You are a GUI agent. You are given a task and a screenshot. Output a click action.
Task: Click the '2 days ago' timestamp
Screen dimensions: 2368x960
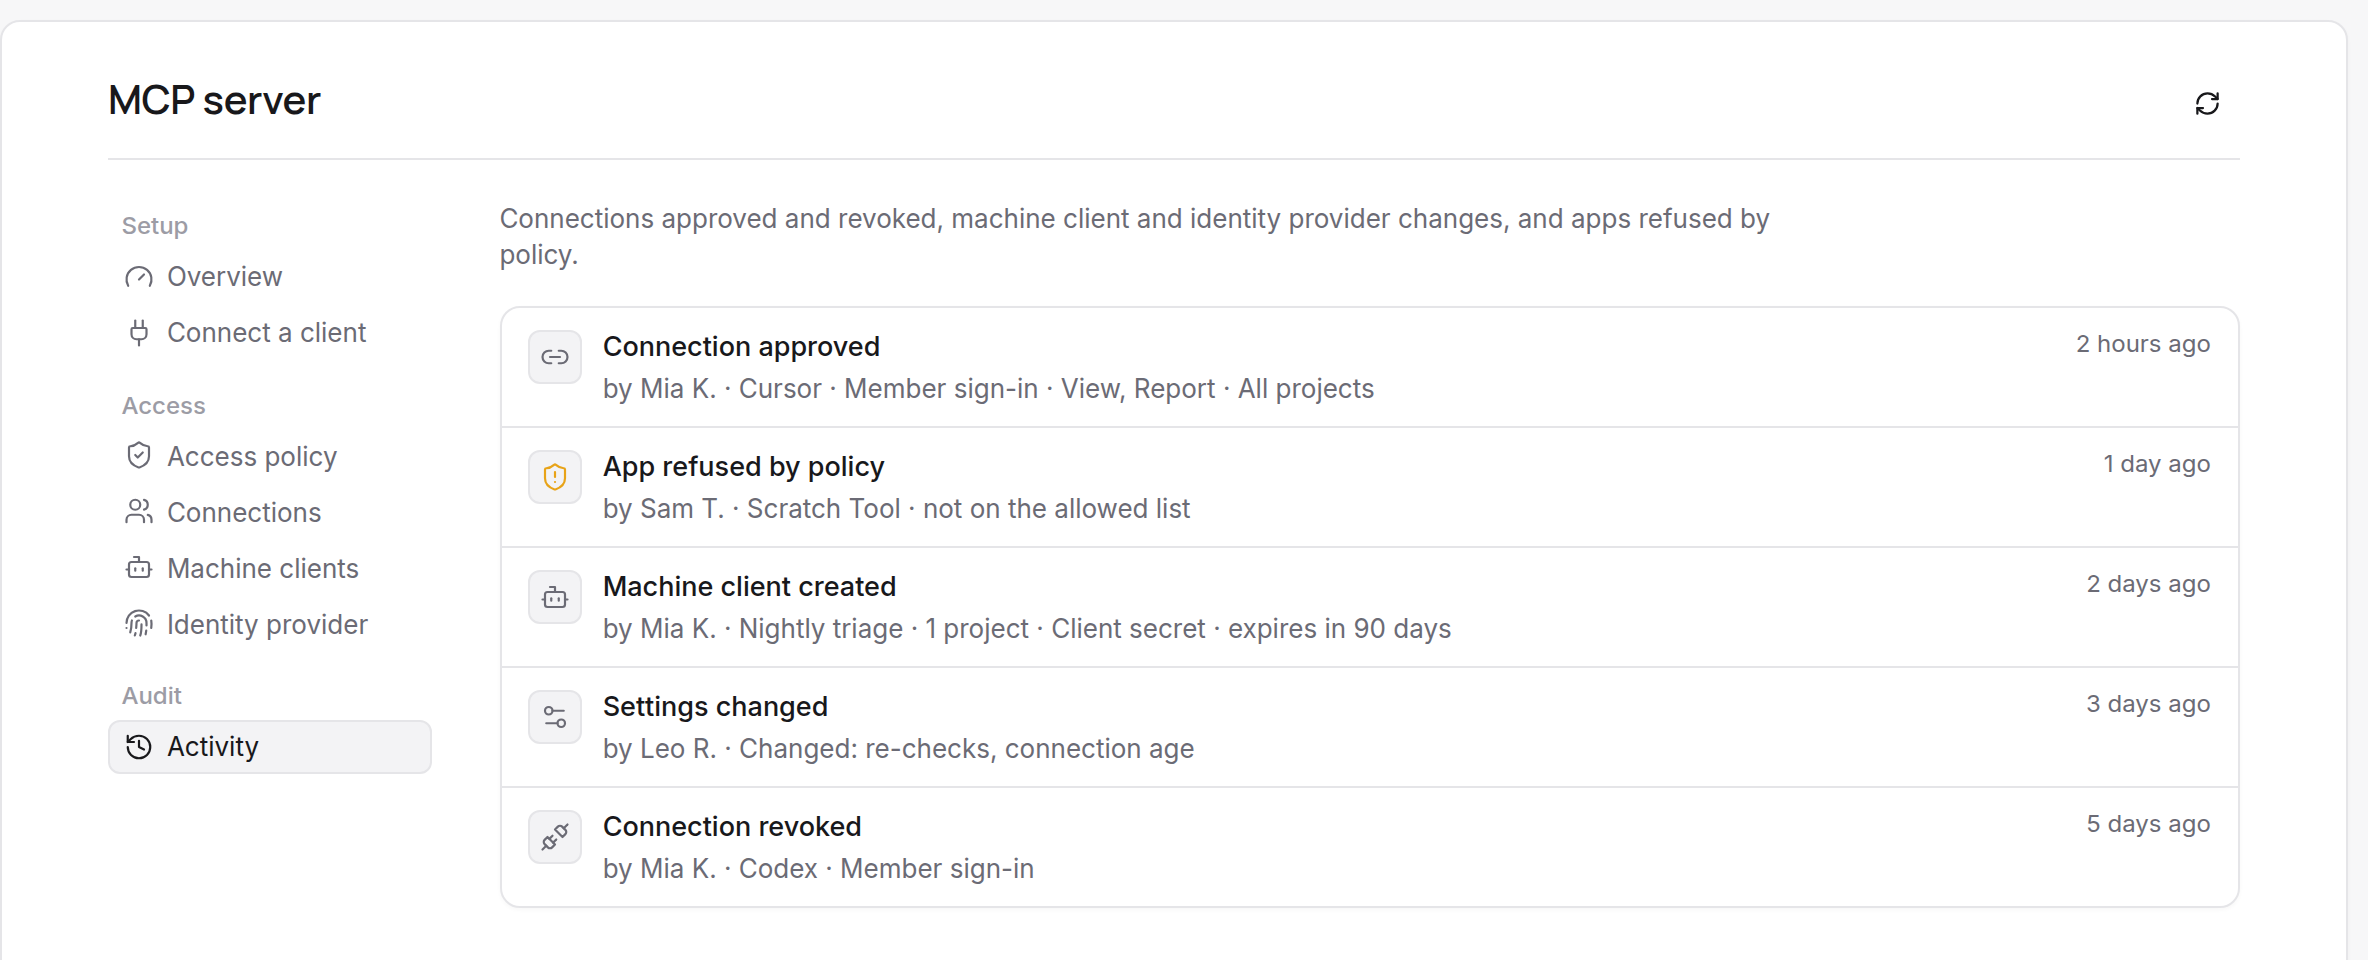[x=2148, y=584]
